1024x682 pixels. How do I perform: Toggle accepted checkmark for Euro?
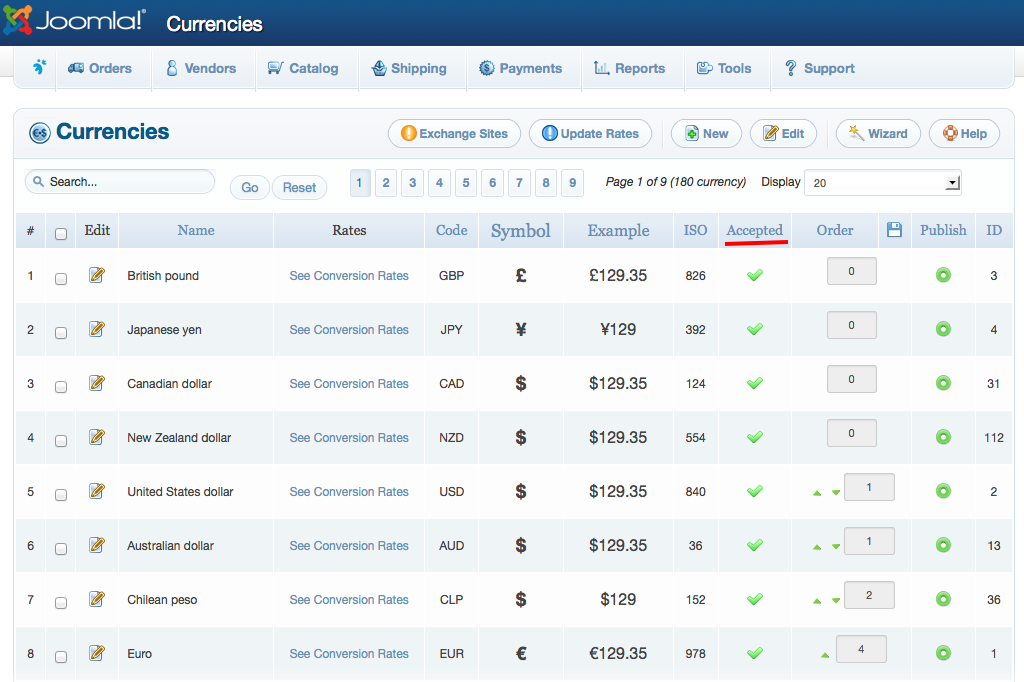(x=755, y=653)
